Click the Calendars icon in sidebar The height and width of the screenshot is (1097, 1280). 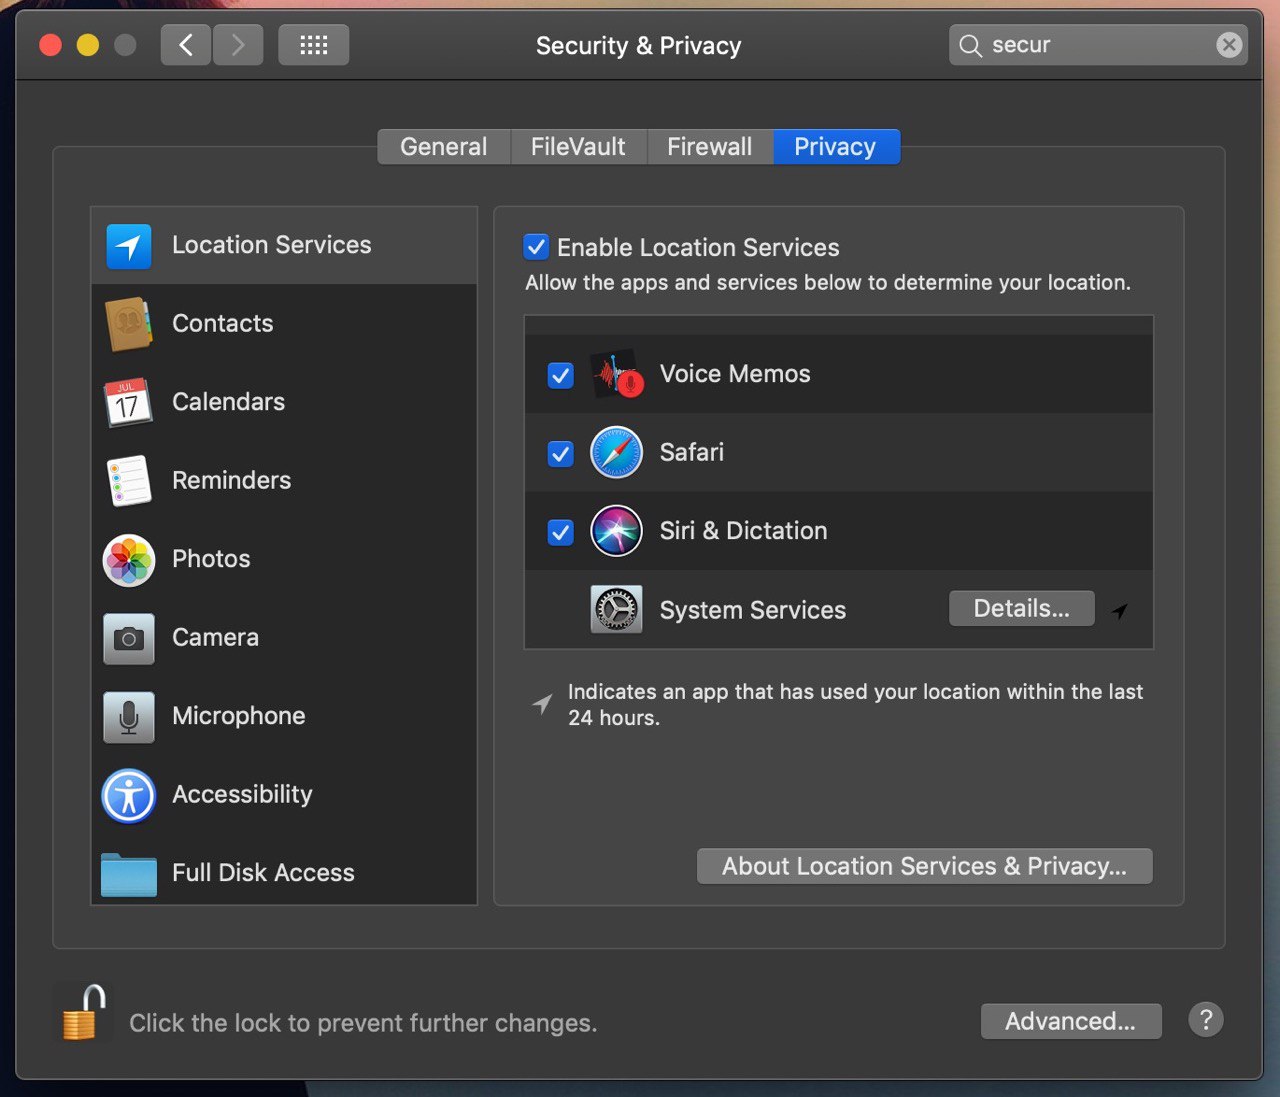[x=129, y=402]
